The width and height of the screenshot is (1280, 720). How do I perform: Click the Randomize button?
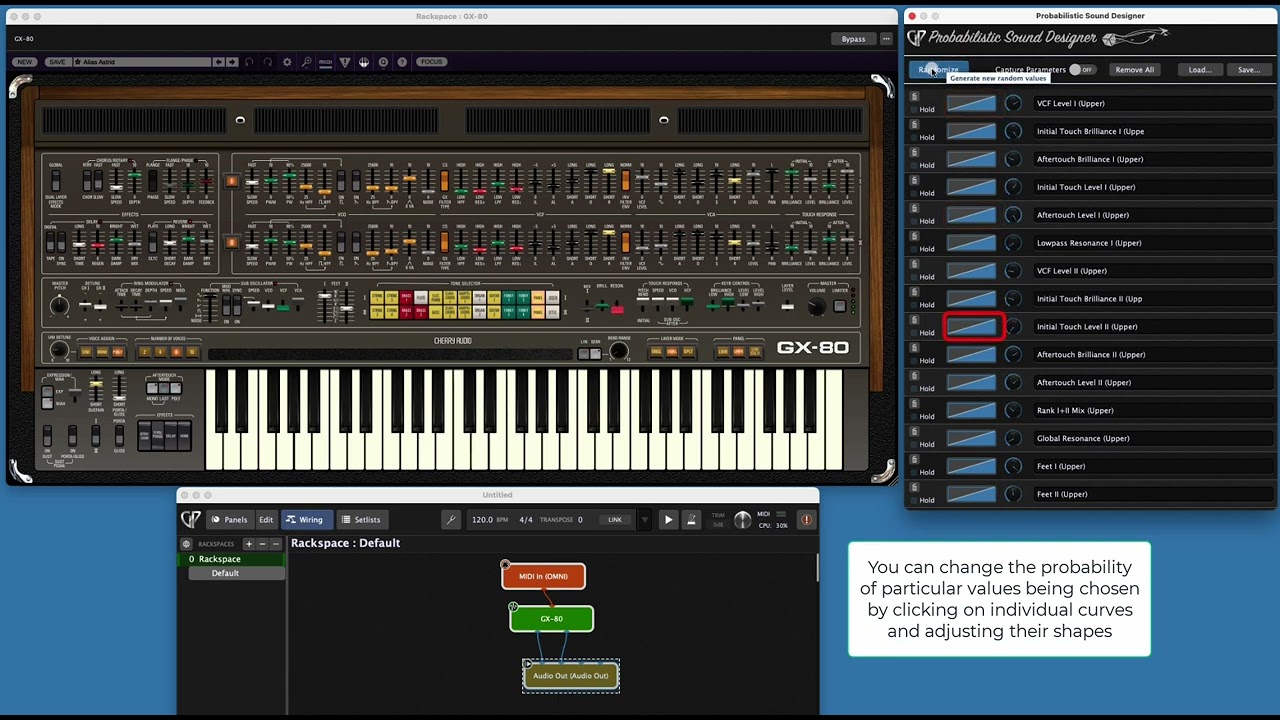pos(938,70)
